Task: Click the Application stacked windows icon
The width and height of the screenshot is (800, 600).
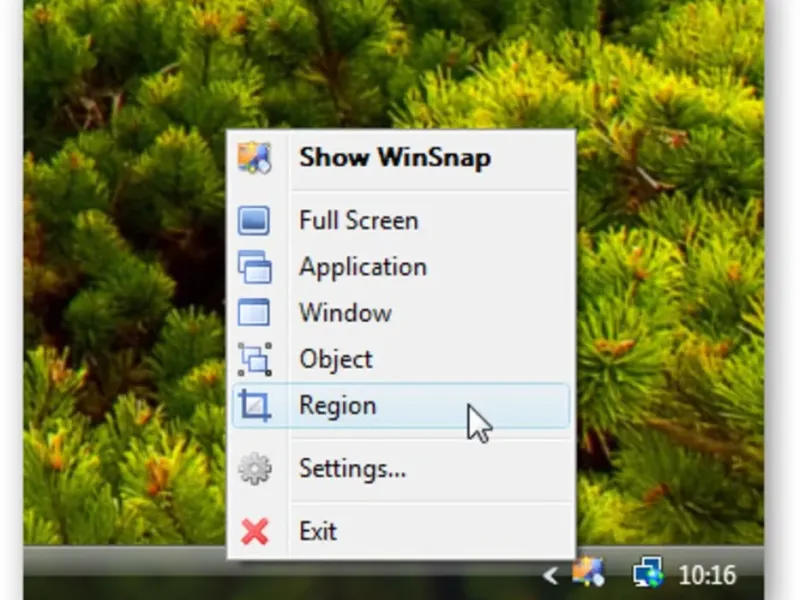Action: pos(254,266)
